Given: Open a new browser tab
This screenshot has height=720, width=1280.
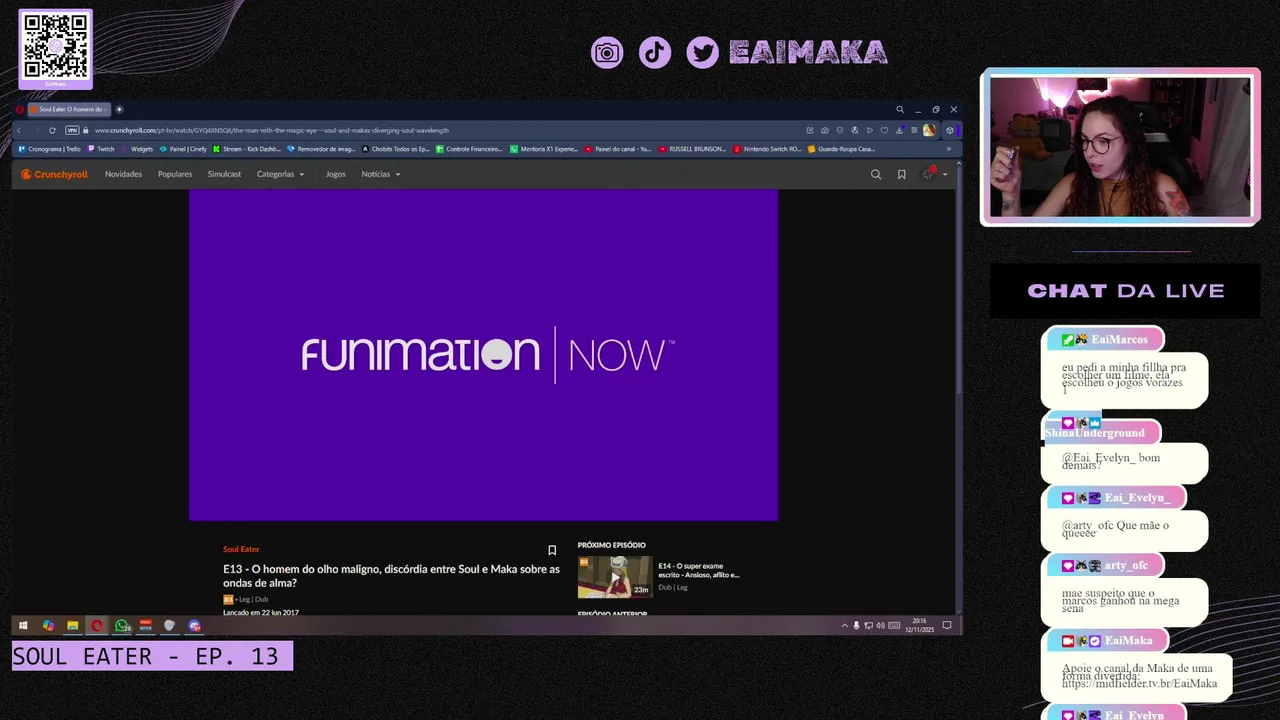Looking at the screenshot, I should coord(119,109).
